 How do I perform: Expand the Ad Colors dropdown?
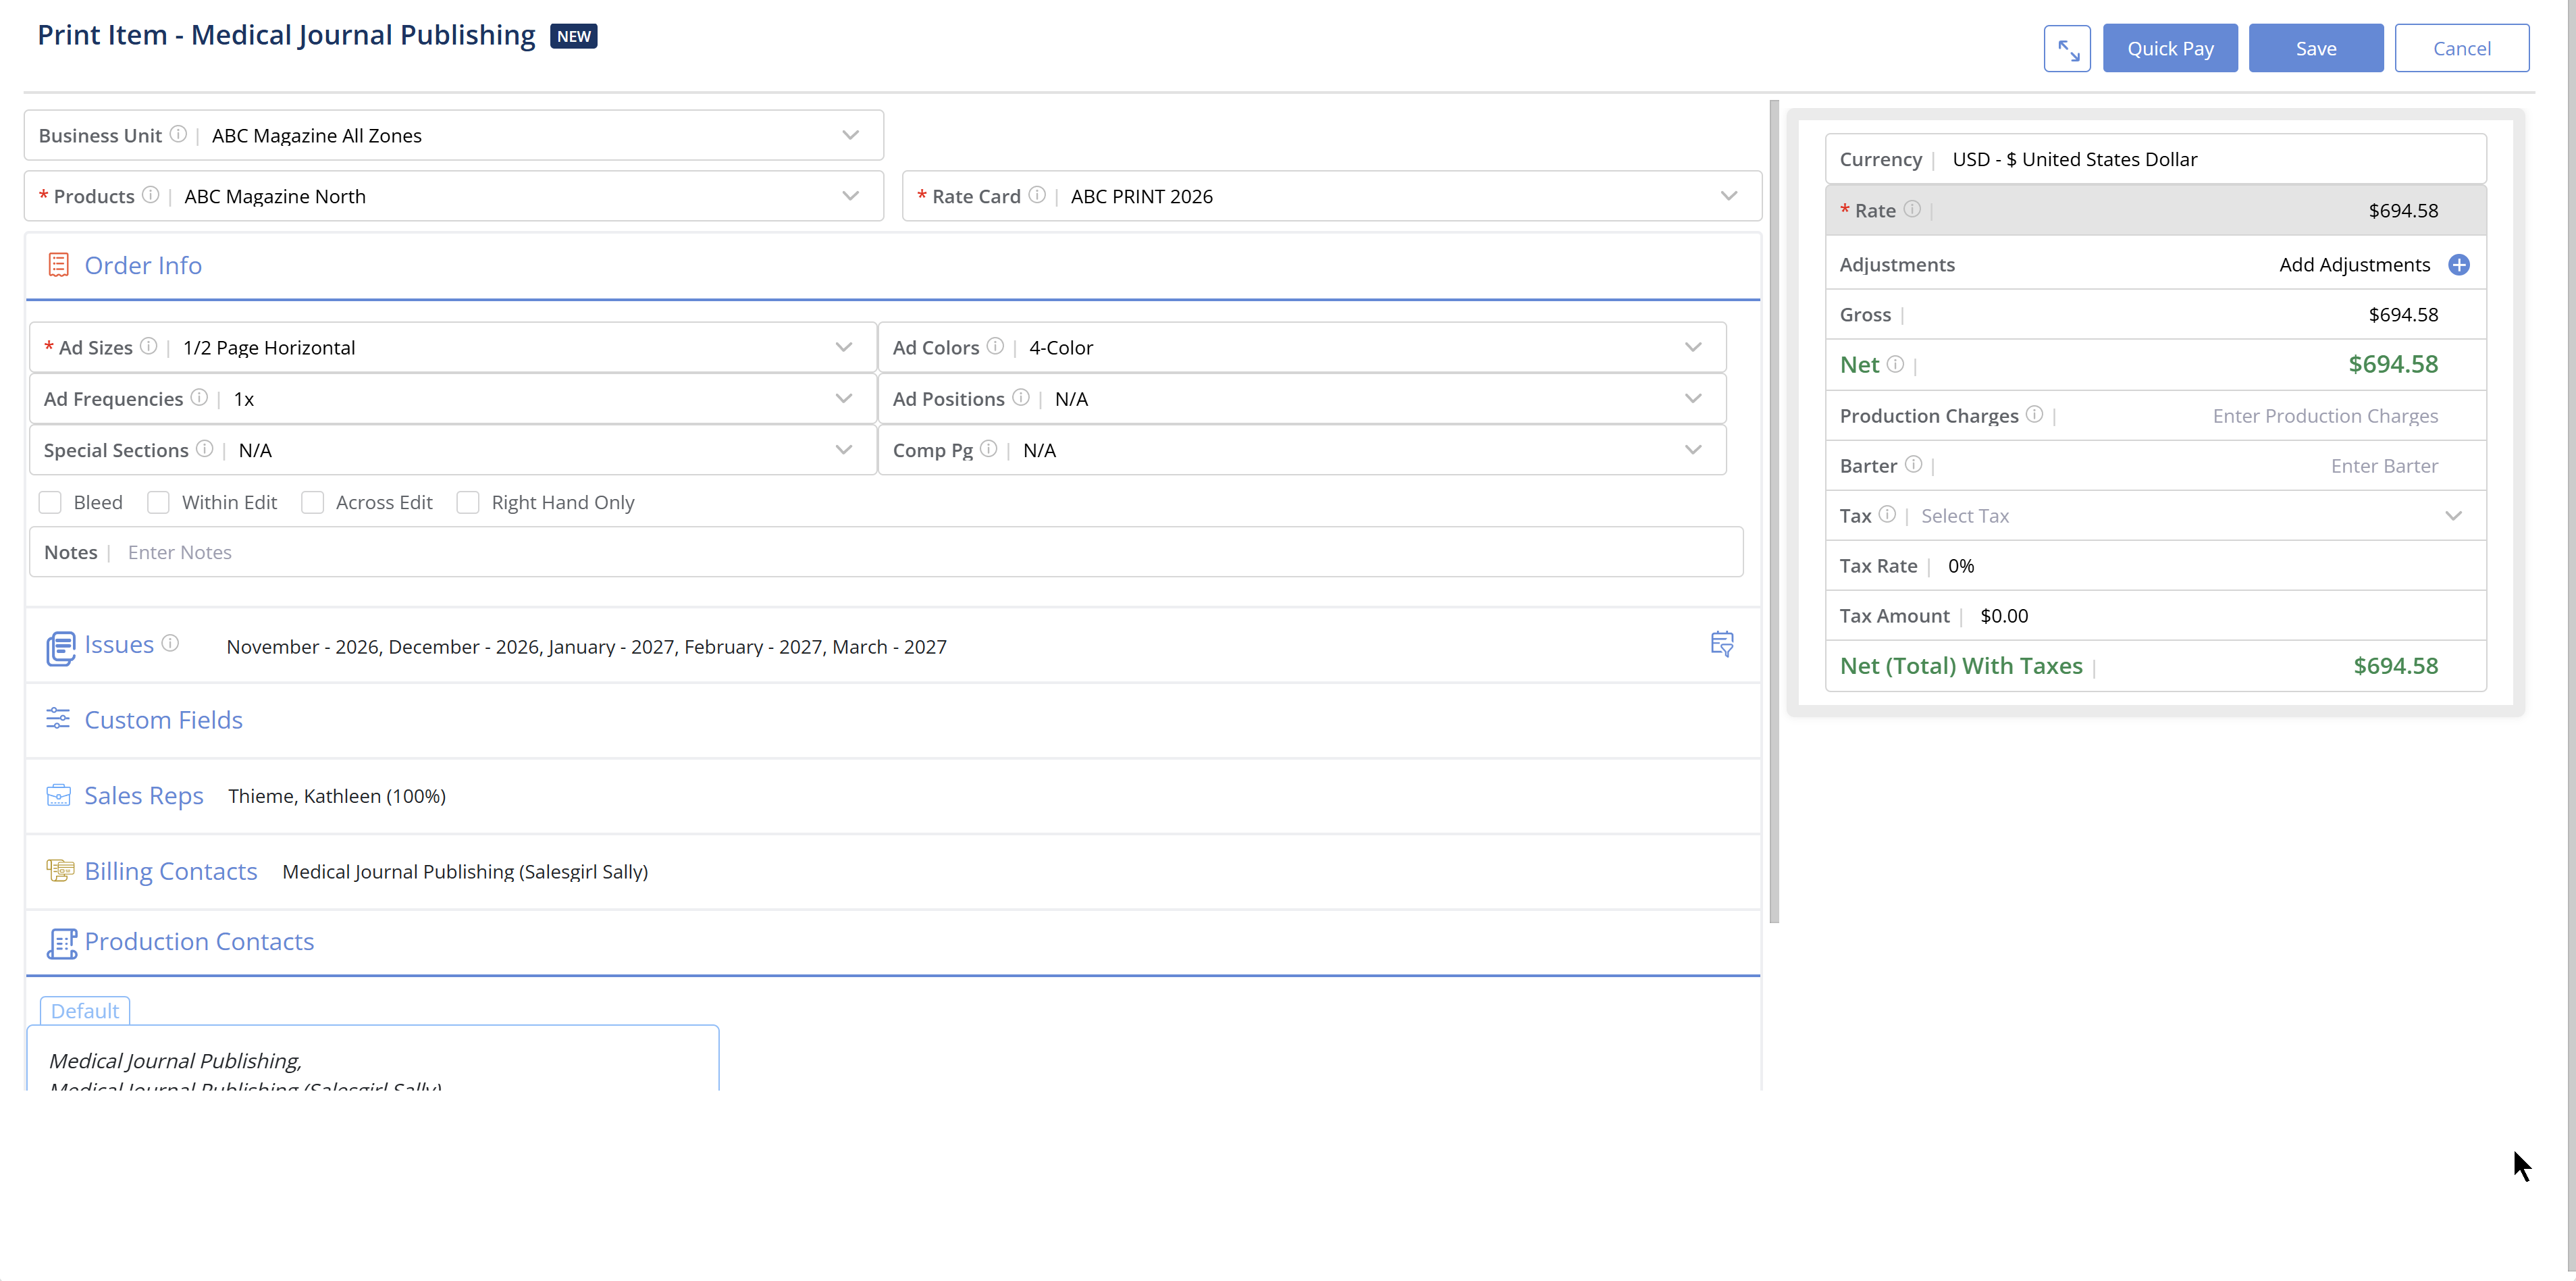[1693, 347]
